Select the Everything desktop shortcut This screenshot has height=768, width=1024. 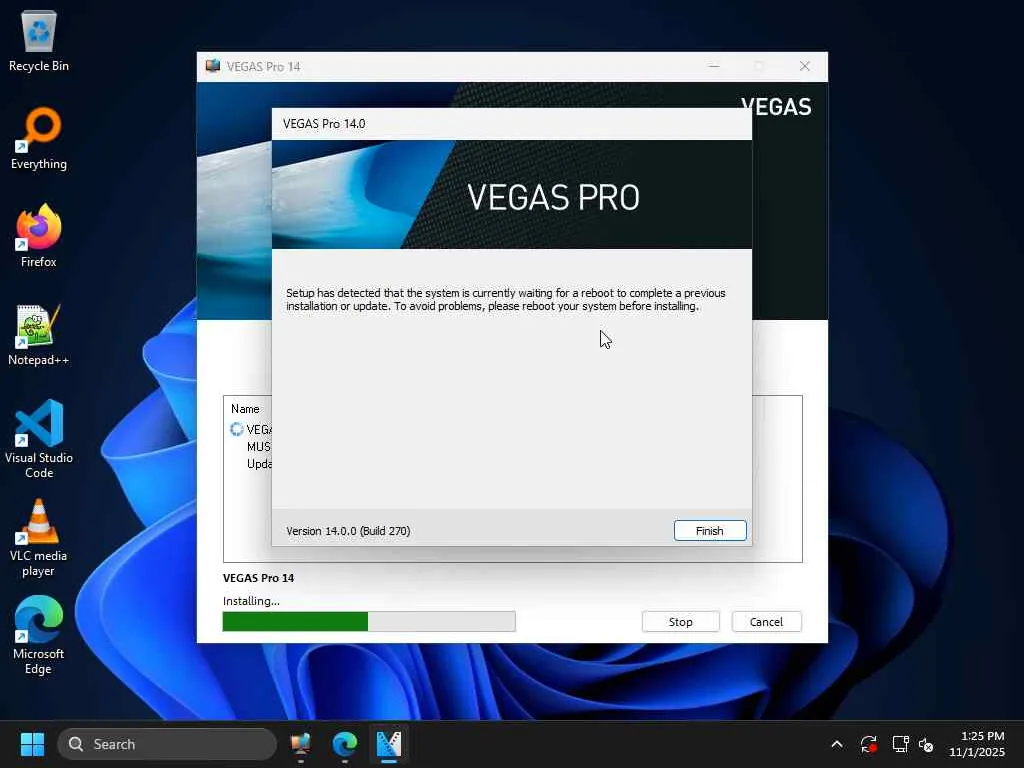pyautogui.click(x=39, y=138)
